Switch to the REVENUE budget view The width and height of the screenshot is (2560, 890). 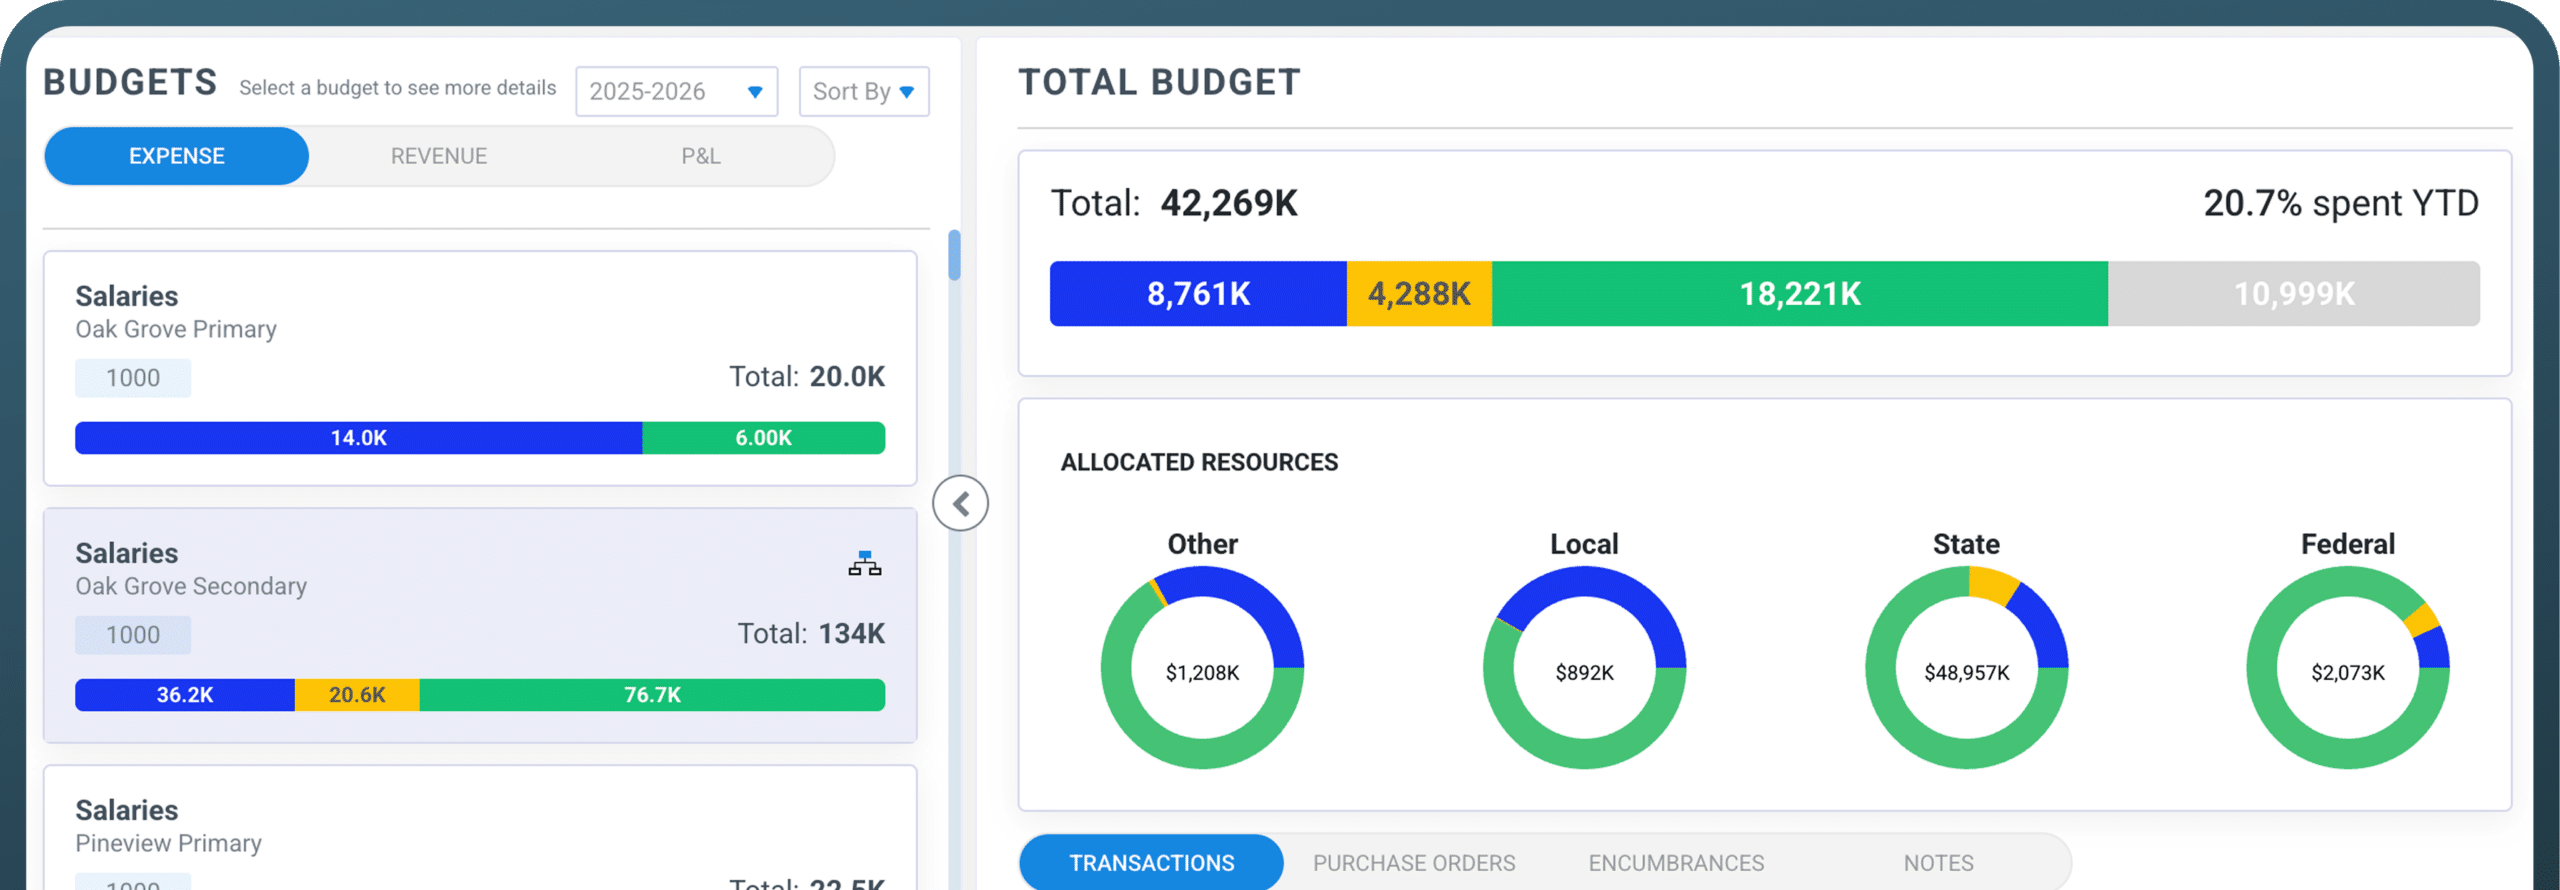point(439,156)
